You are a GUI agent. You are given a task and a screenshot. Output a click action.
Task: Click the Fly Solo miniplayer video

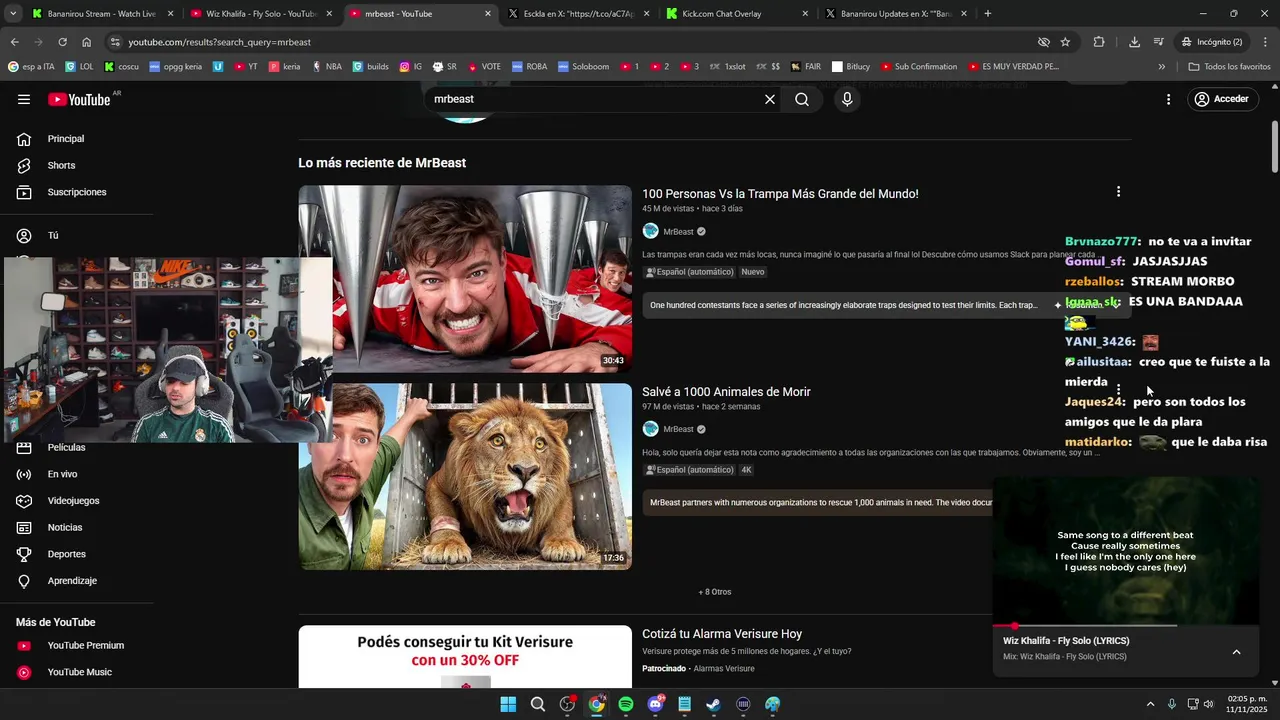(x=1126, y=551)
